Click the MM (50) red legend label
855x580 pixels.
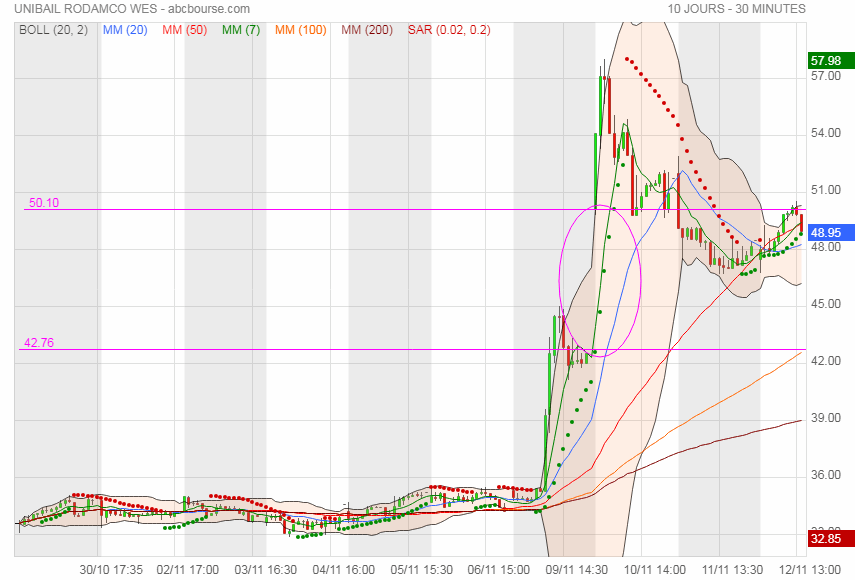(x=184, y=30)
